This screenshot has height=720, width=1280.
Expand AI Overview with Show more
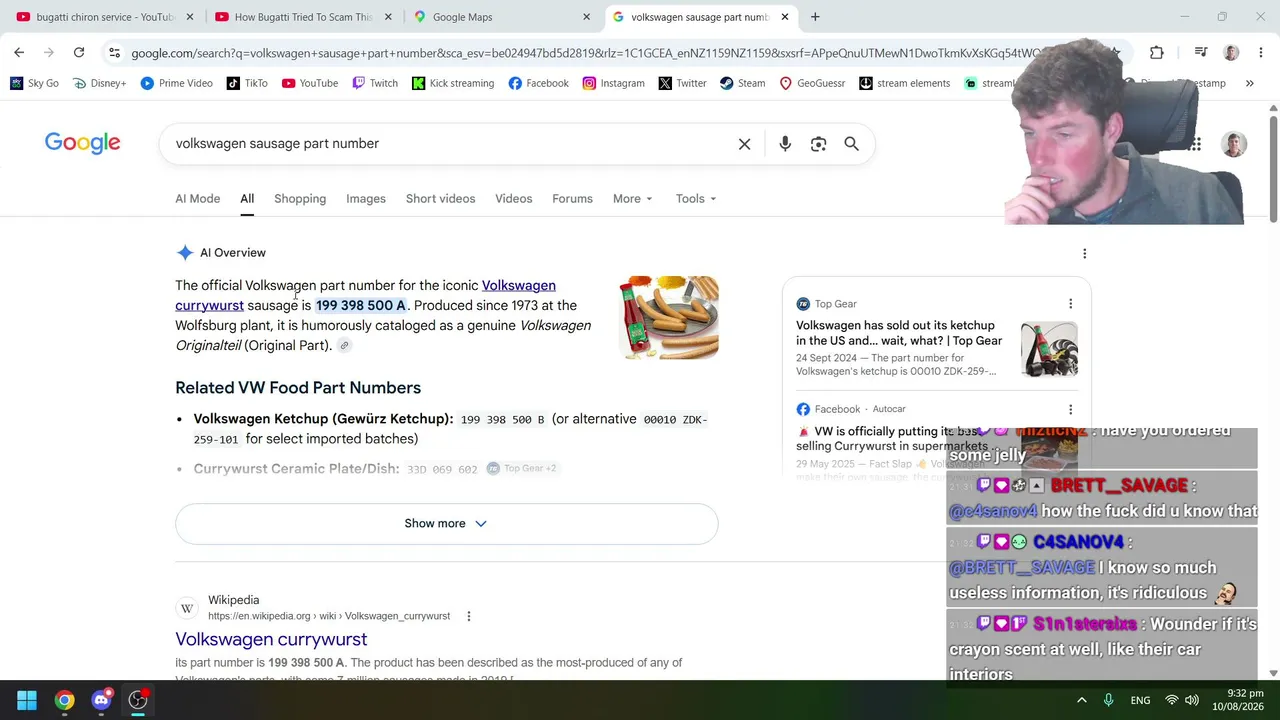(446, 524)
